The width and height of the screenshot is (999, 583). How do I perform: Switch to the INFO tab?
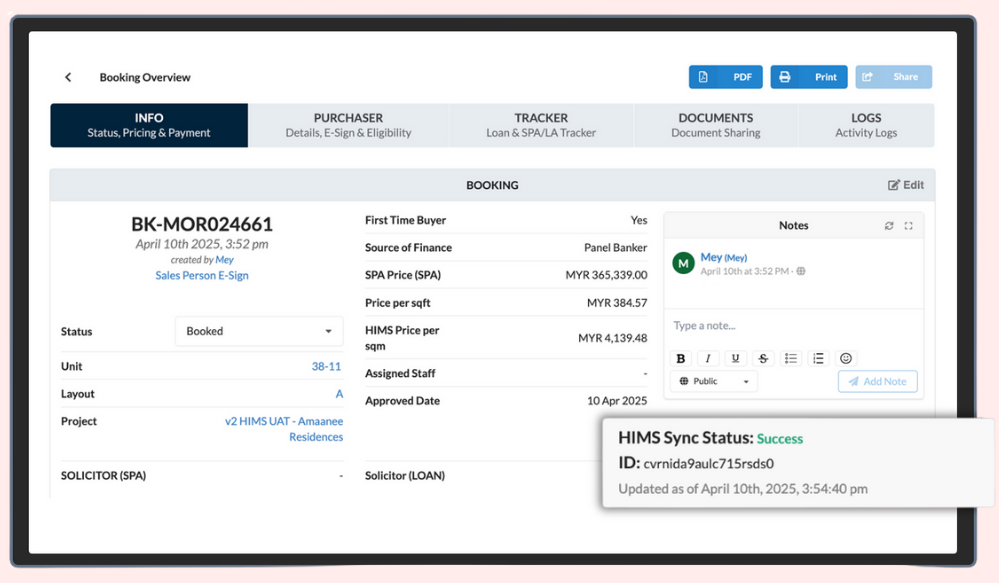point(149,126)
